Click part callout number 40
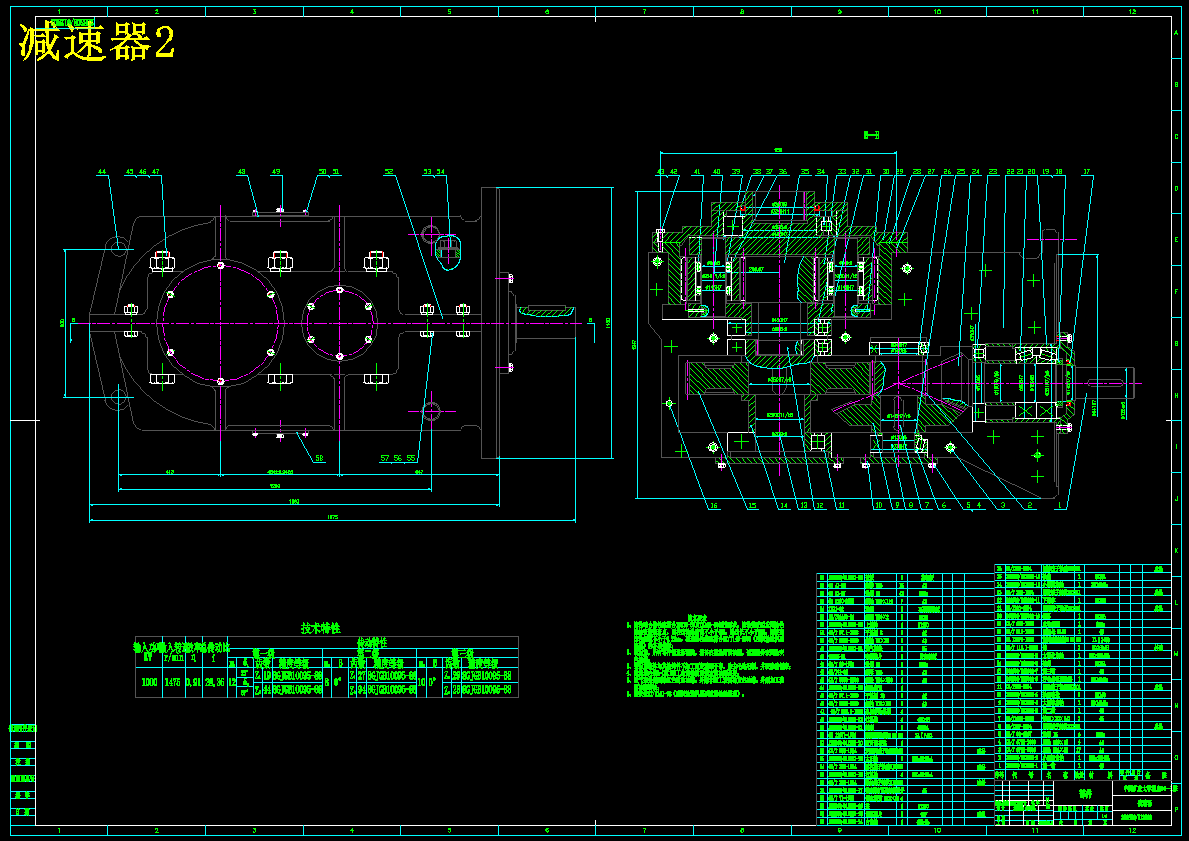1189x841 pixels. [717, 171]
